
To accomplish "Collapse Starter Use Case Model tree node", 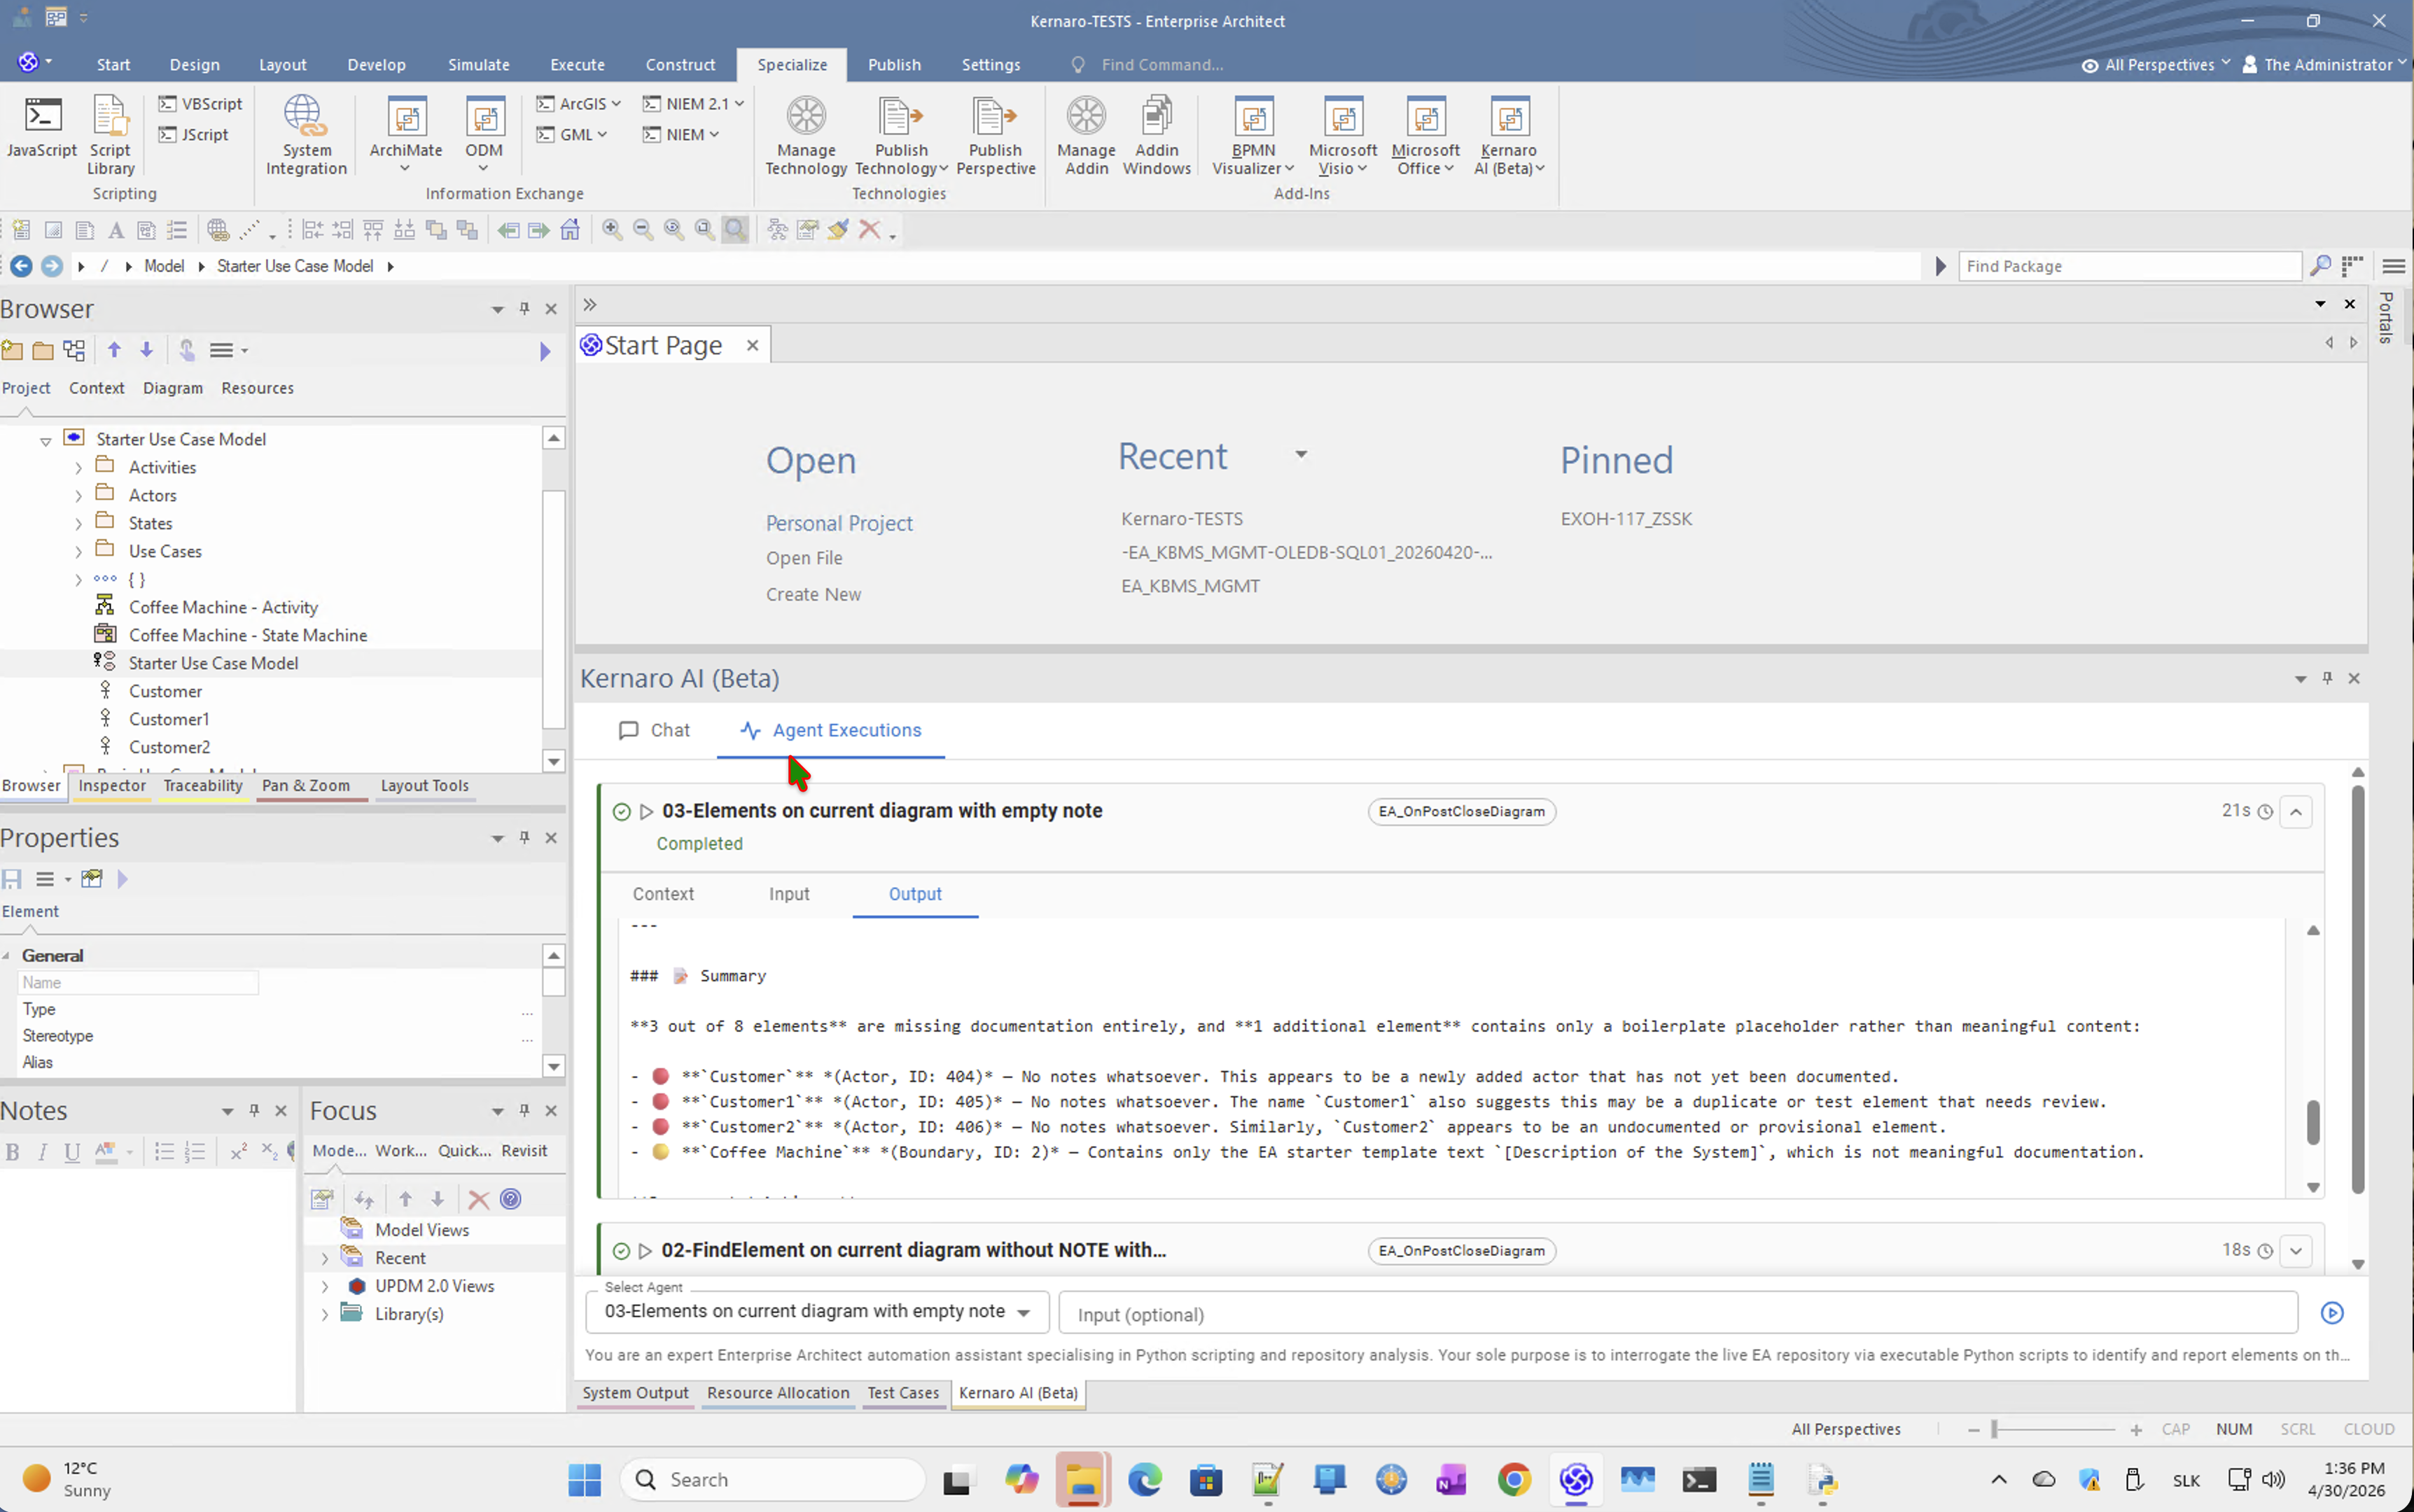I will coord(46,440).
